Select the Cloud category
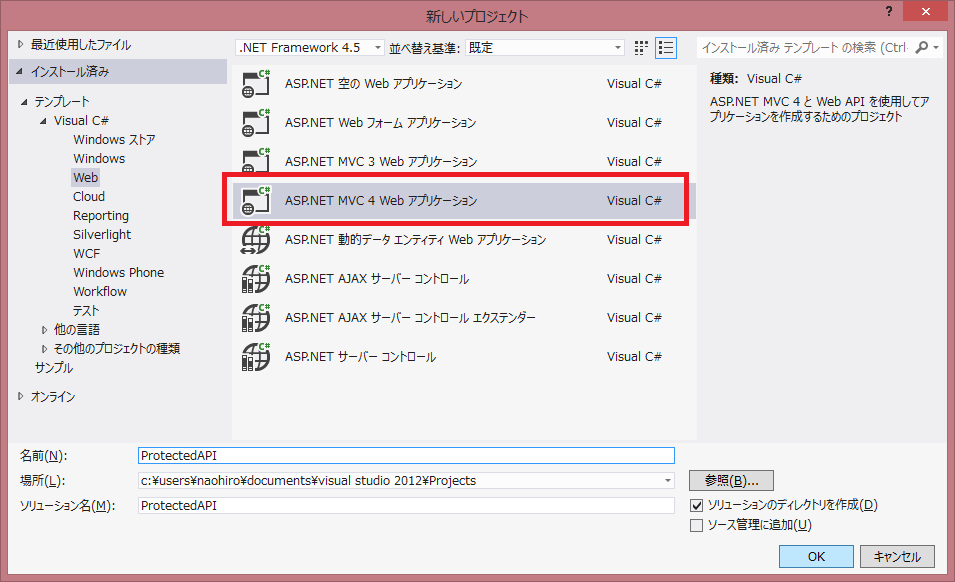955x582 pixels. click(89, 196)
